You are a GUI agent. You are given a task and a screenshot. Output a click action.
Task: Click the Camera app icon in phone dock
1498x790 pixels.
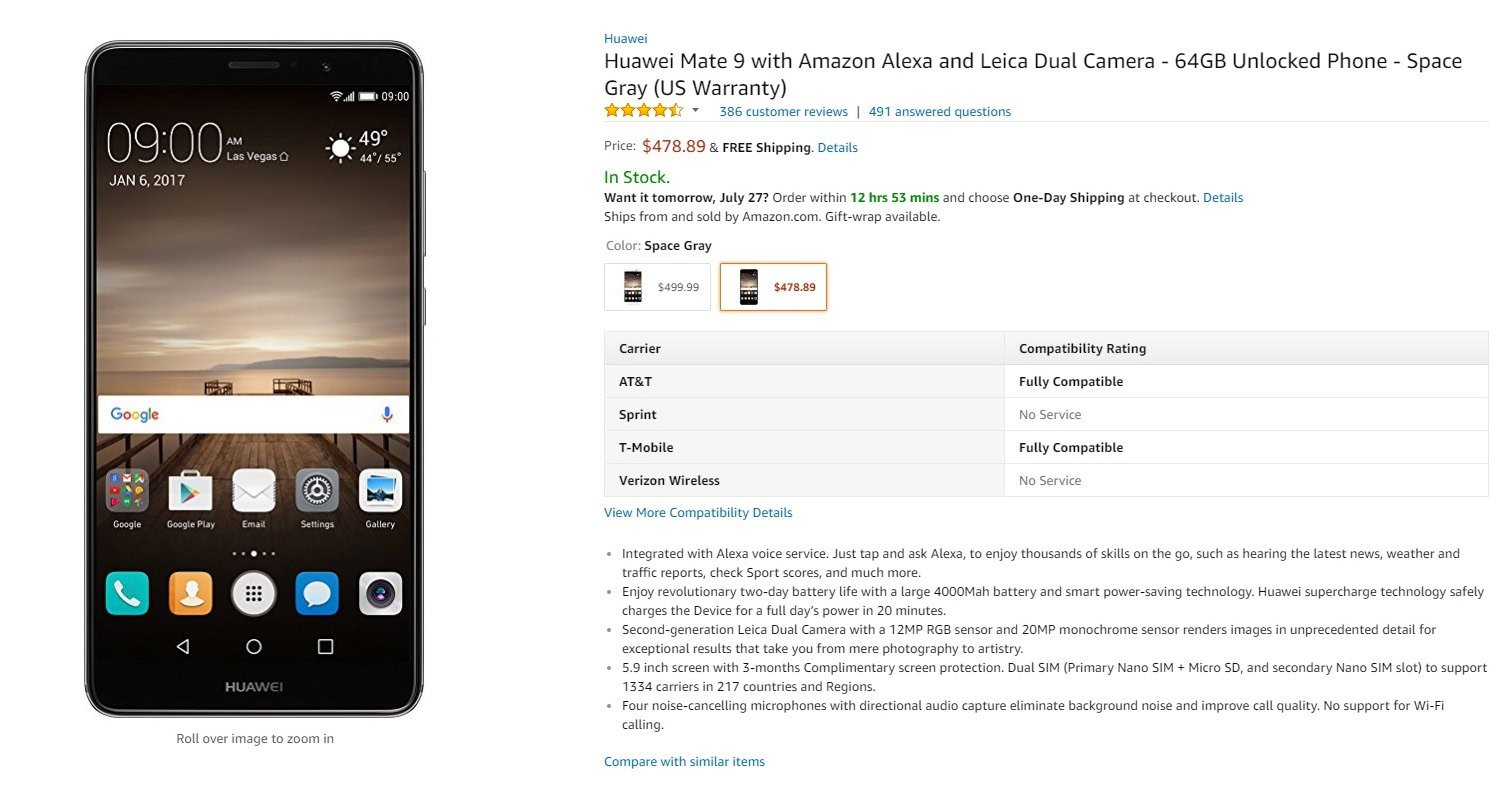coord(380,593)
